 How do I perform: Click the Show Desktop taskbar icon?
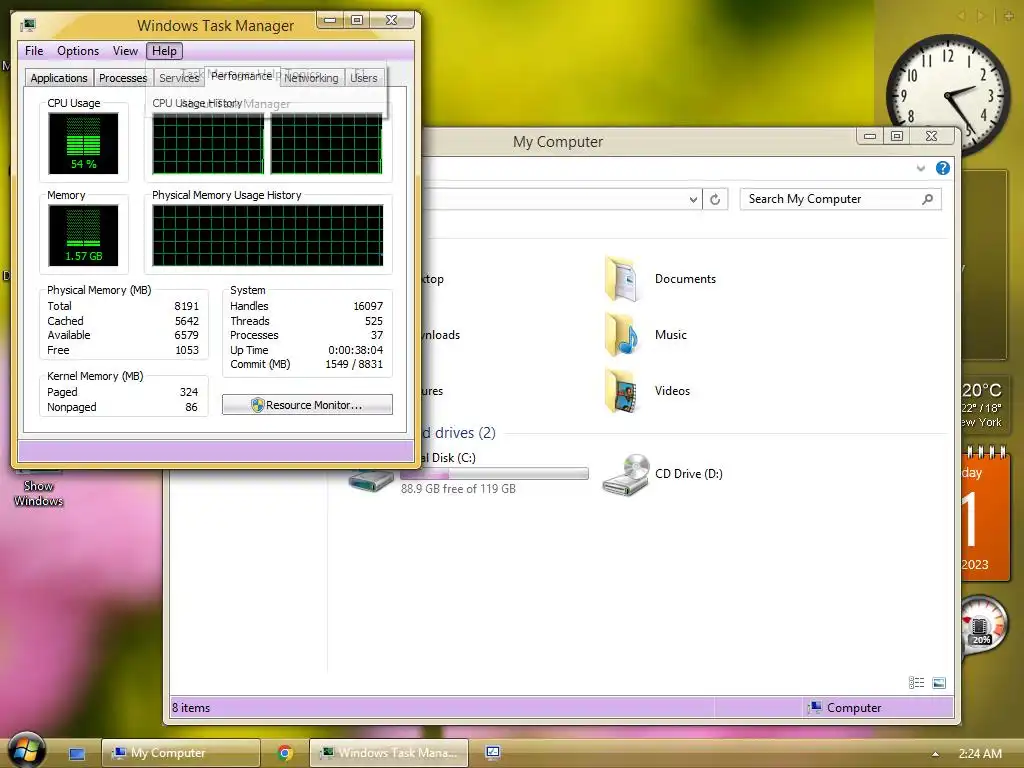point(76,754)
